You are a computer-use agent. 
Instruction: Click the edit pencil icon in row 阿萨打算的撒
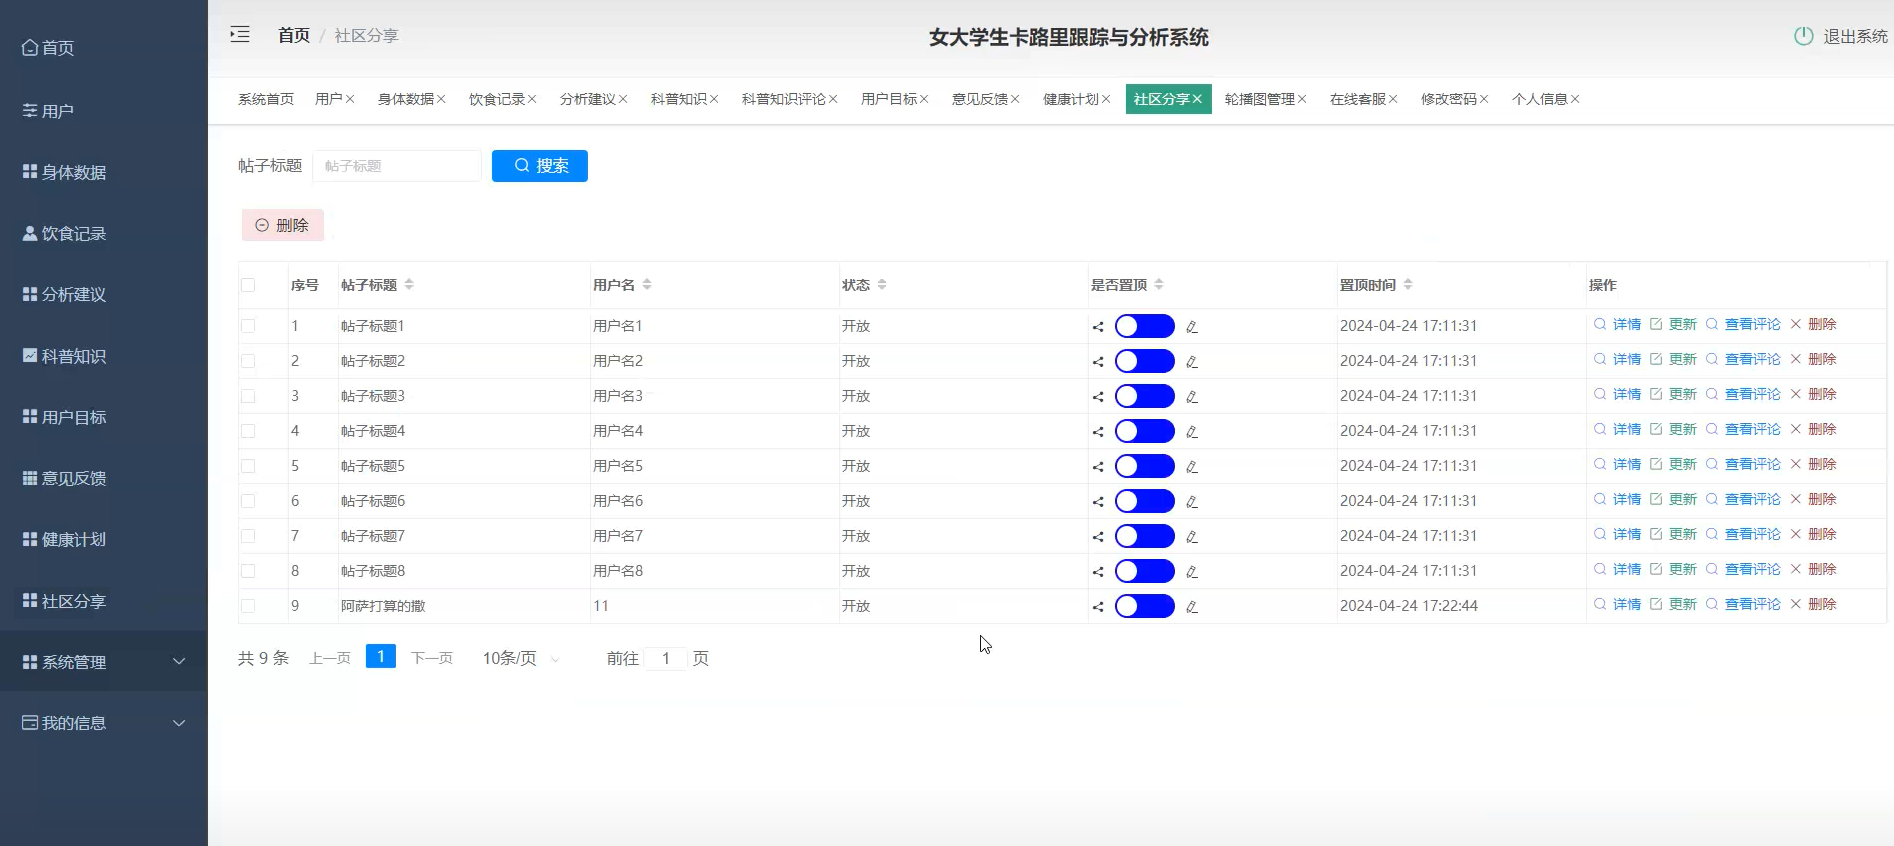1192,607
